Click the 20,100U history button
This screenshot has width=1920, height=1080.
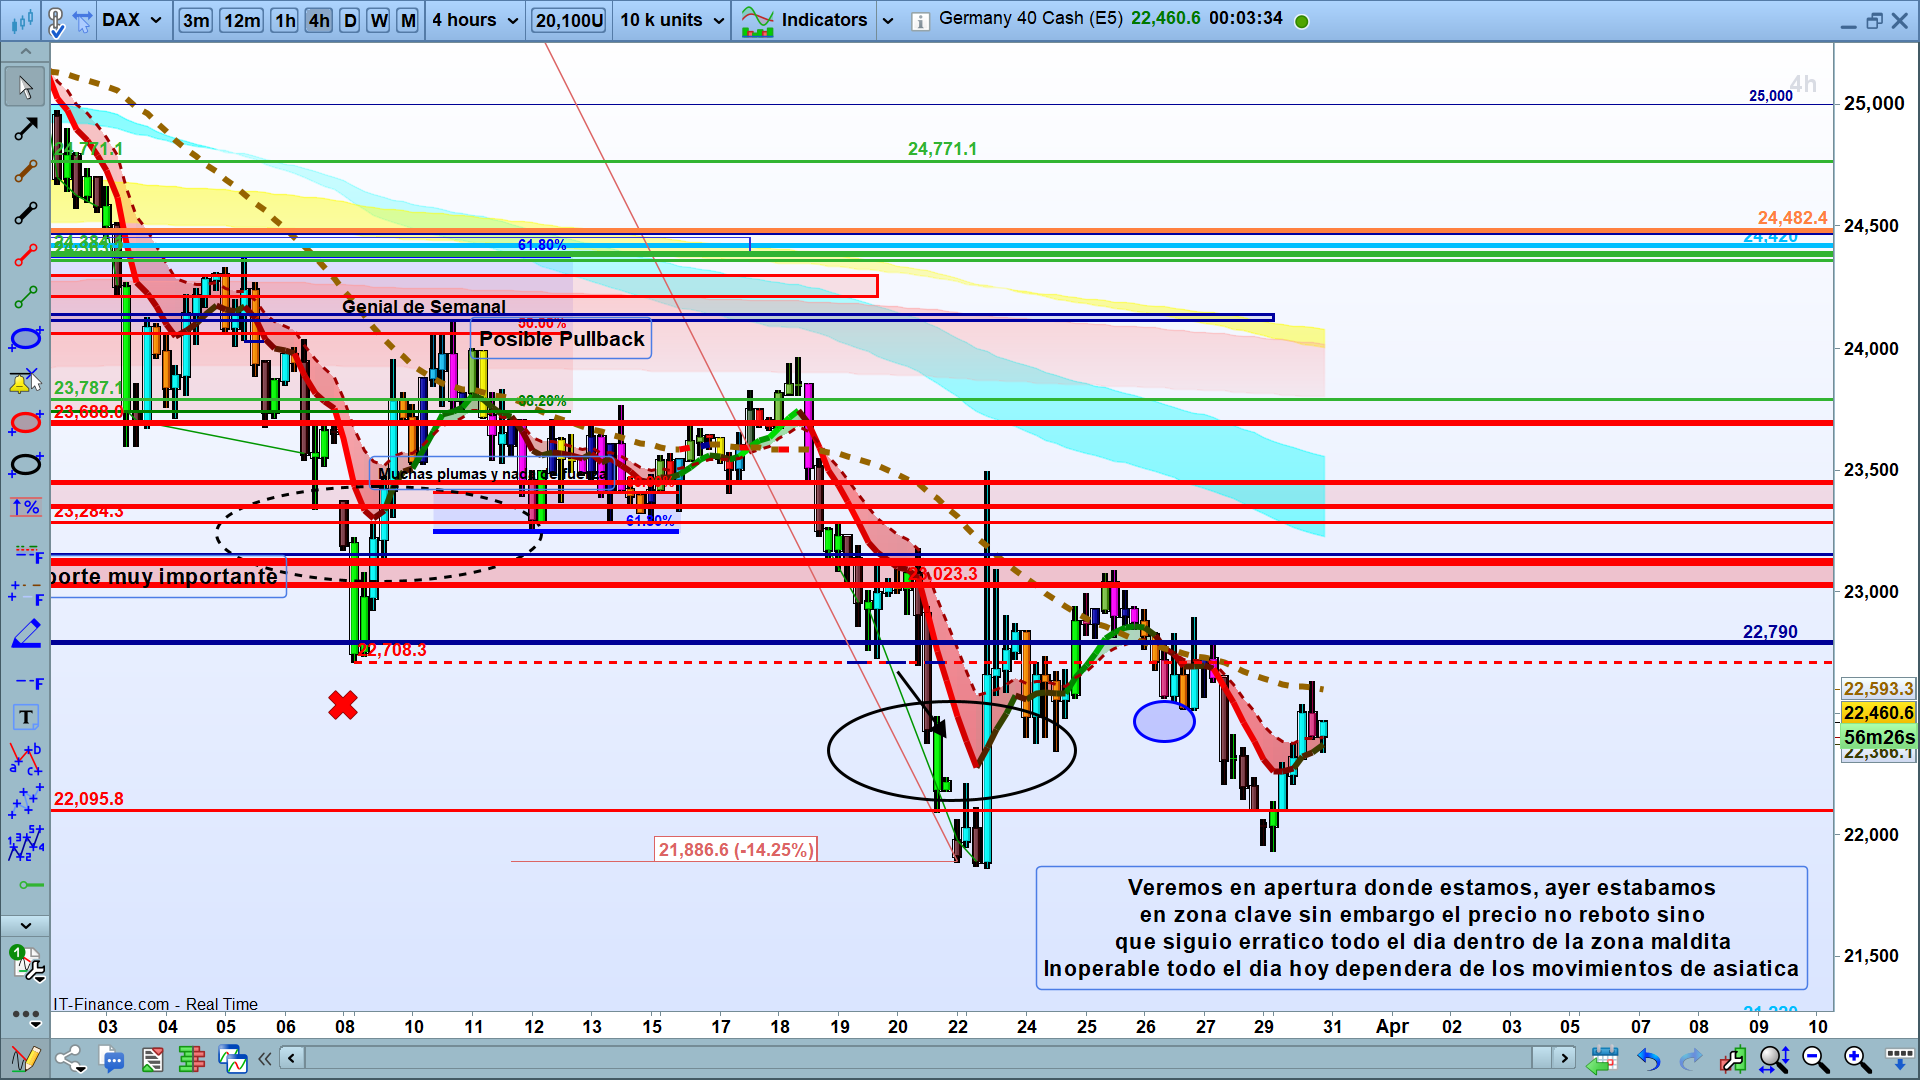click(569, 20)
